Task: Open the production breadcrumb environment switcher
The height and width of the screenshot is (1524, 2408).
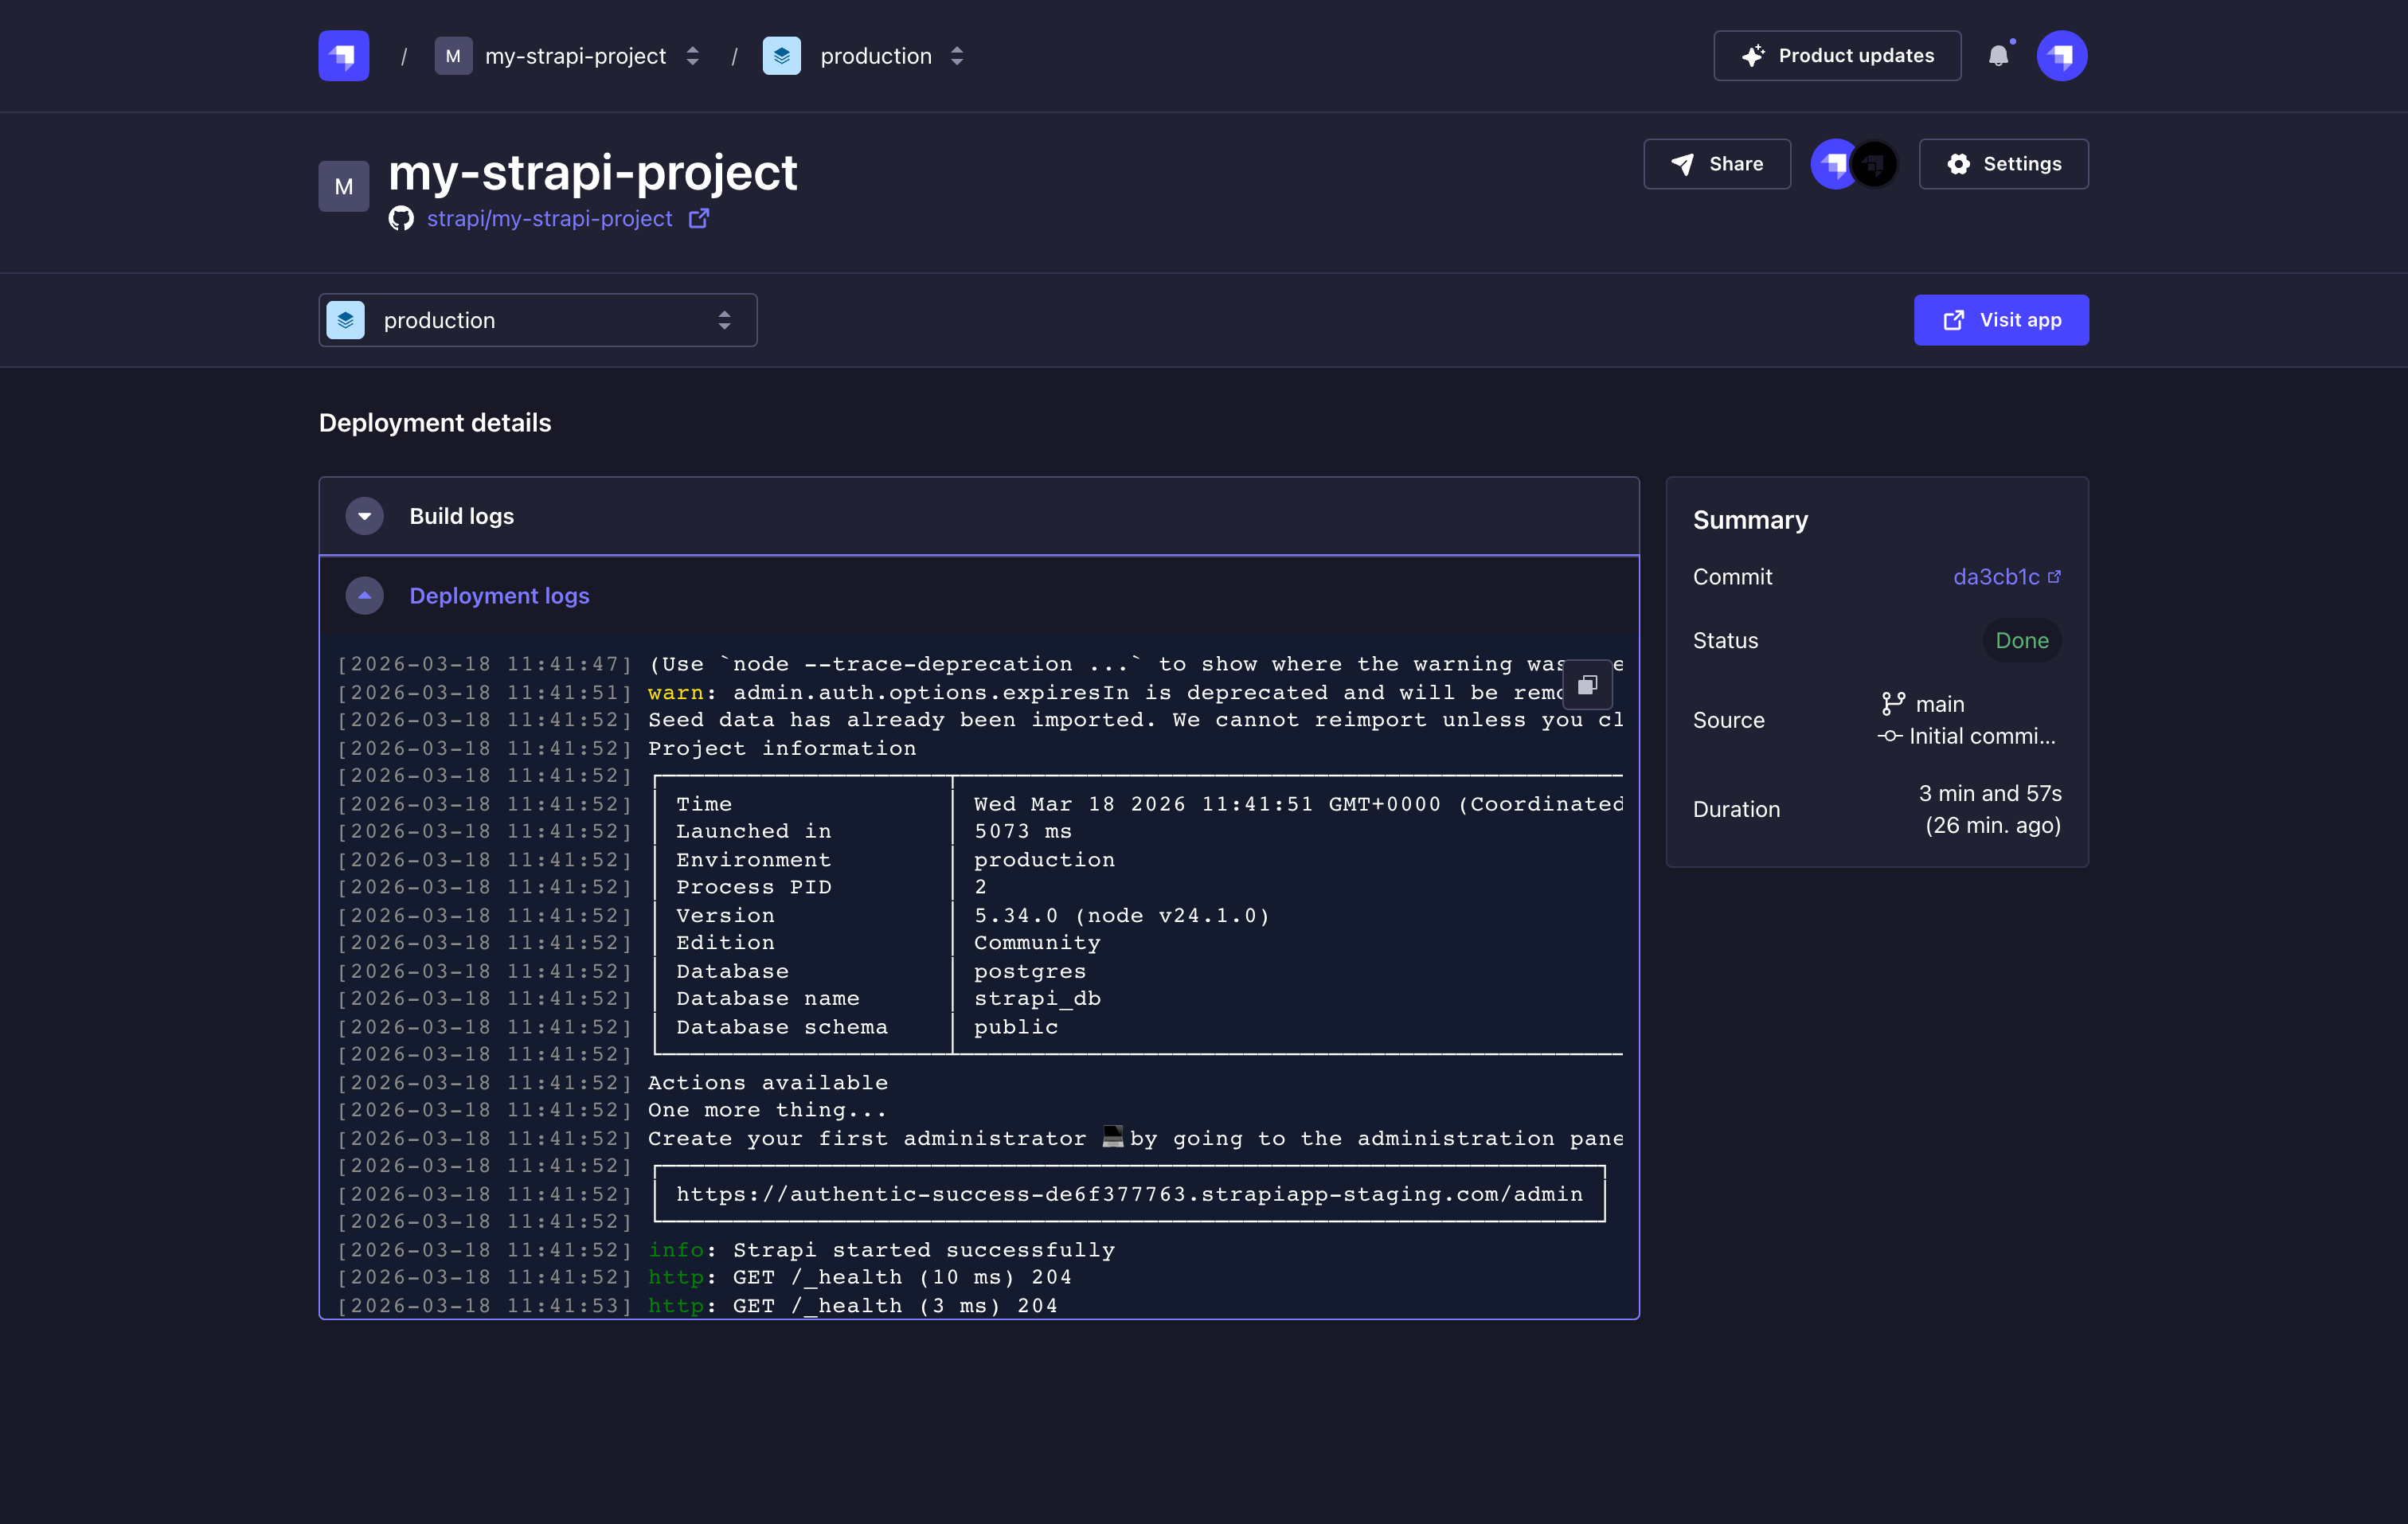Action: (957, 56)
